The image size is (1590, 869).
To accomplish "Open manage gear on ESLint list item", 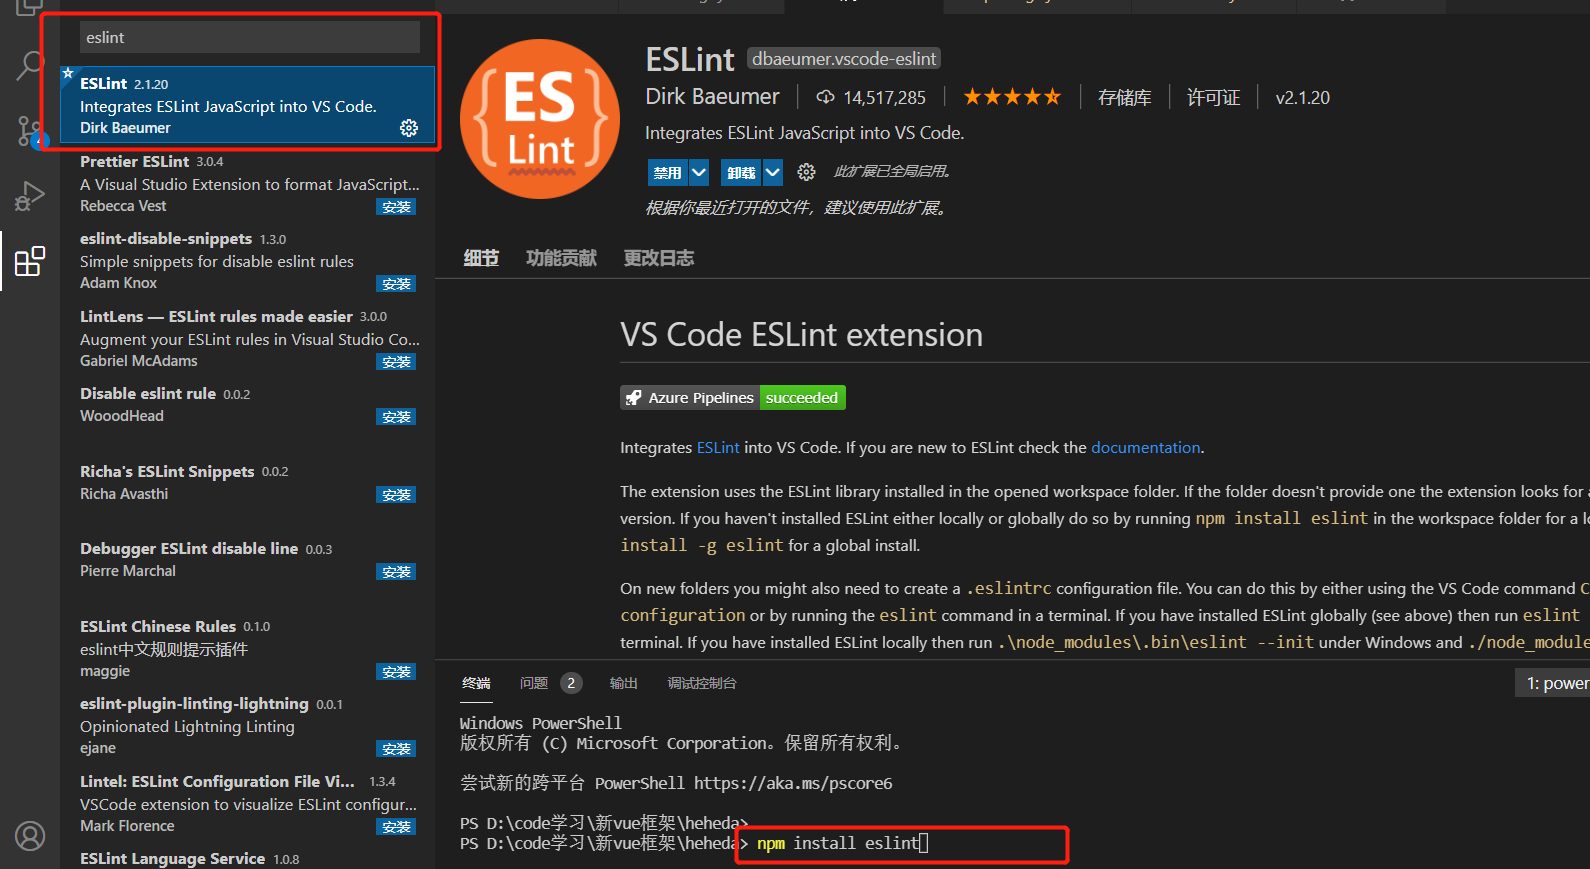I will pos(409,128).
